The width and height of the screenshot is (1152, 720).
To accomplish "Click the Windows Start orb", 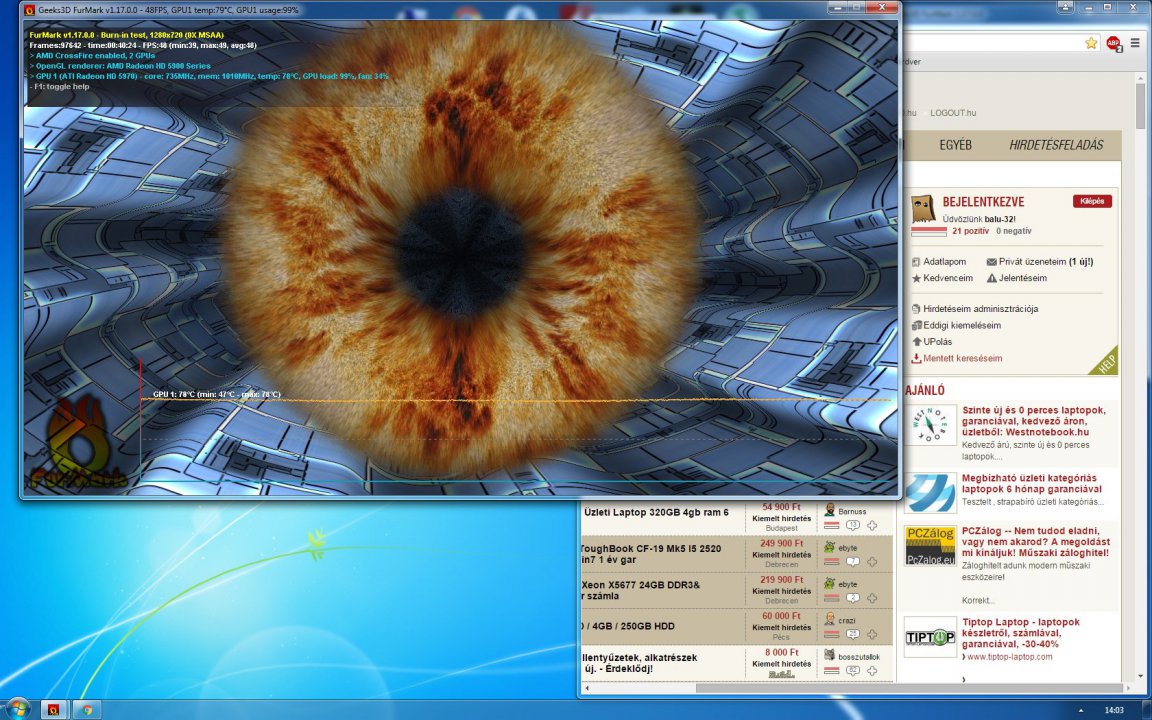I will [x=18, y=710].
